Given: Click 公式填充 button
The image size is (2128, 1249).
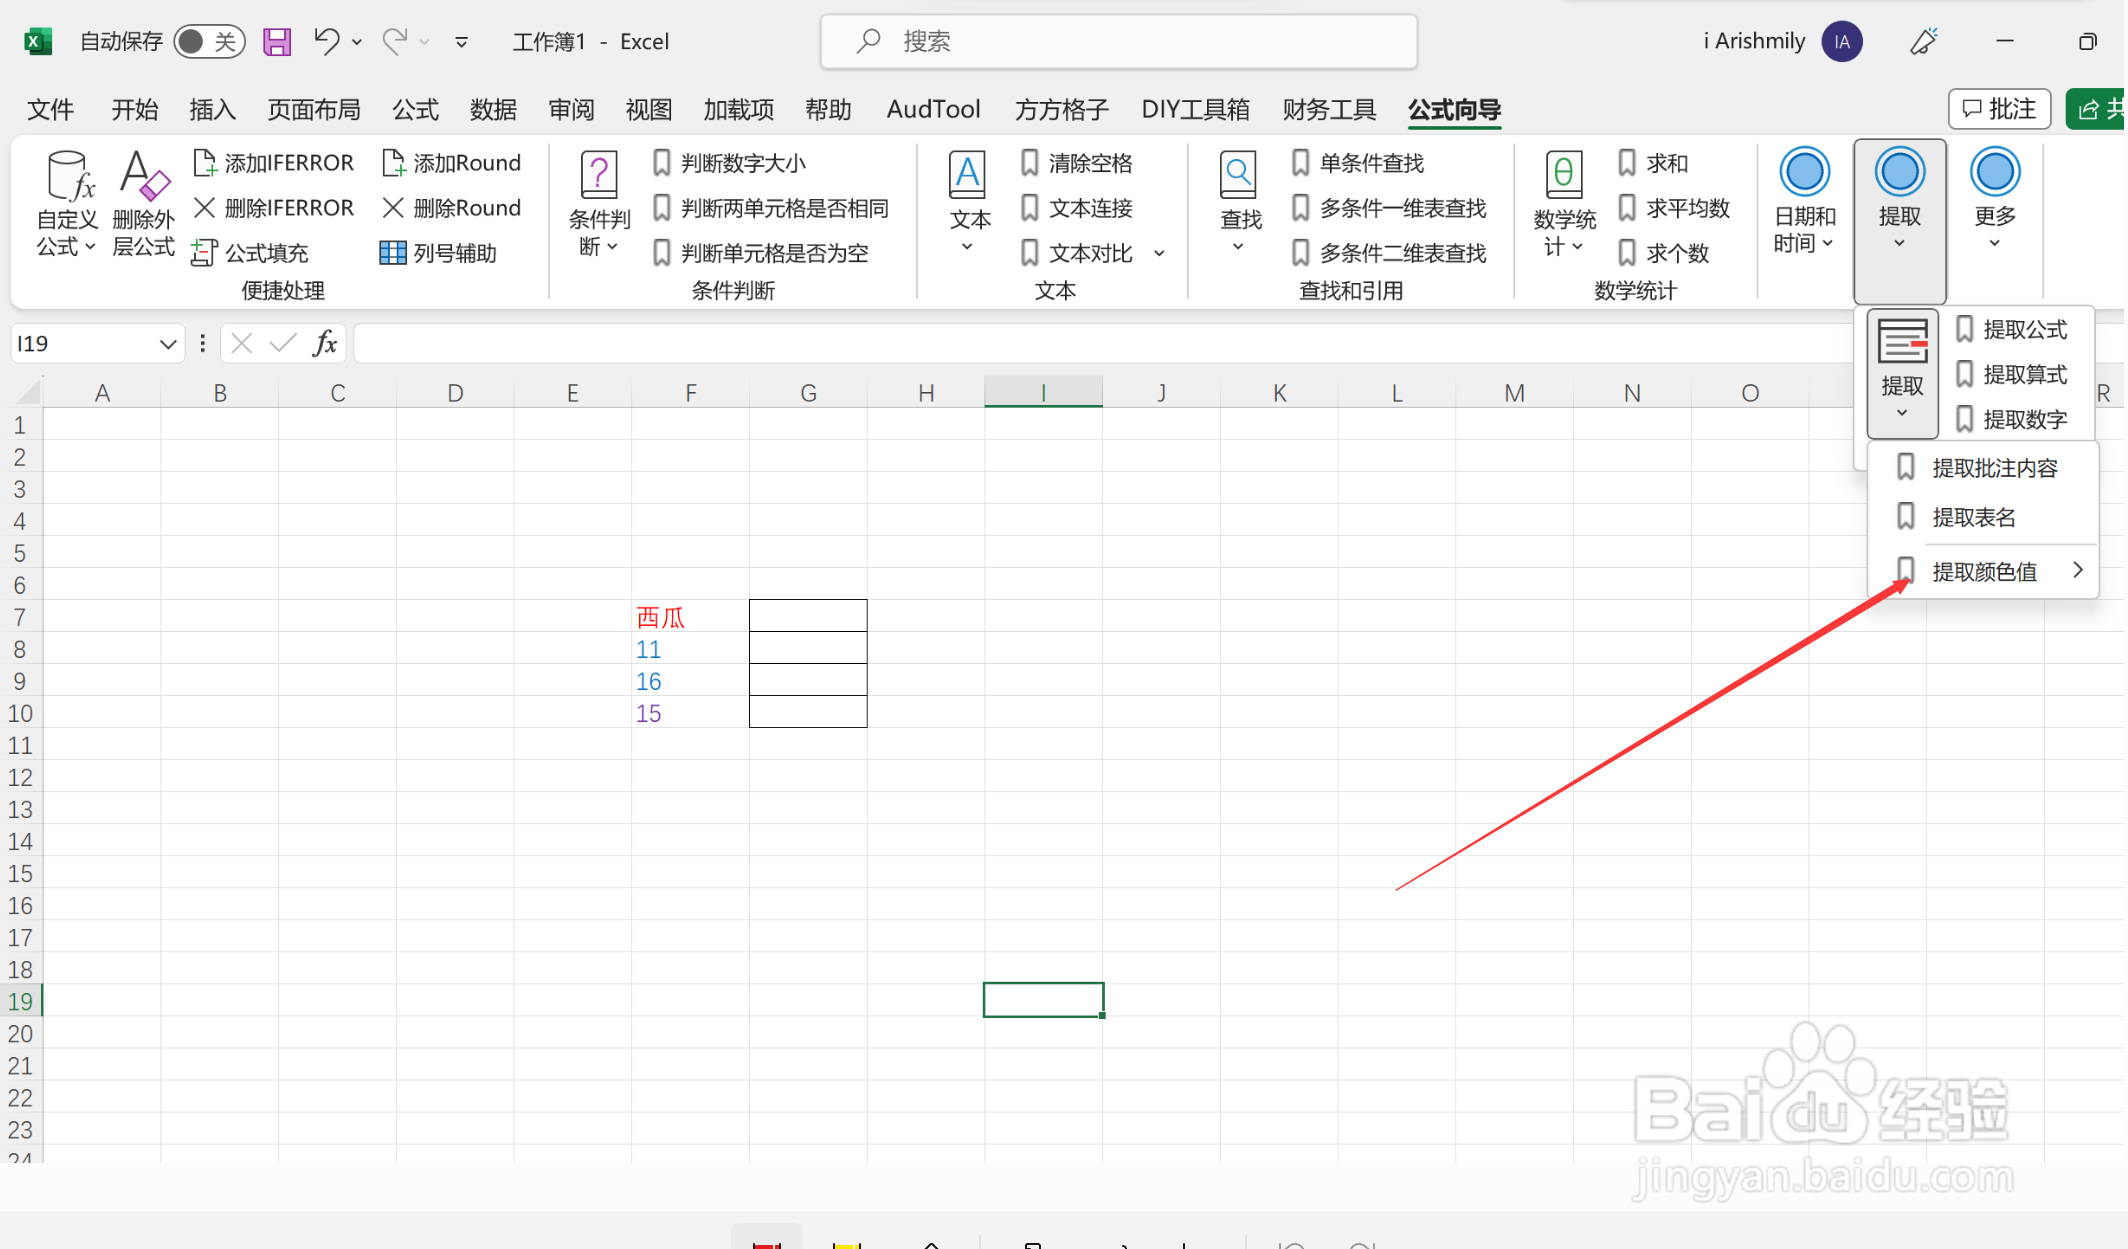Looking at the screenshot, I should coord(250,253).
